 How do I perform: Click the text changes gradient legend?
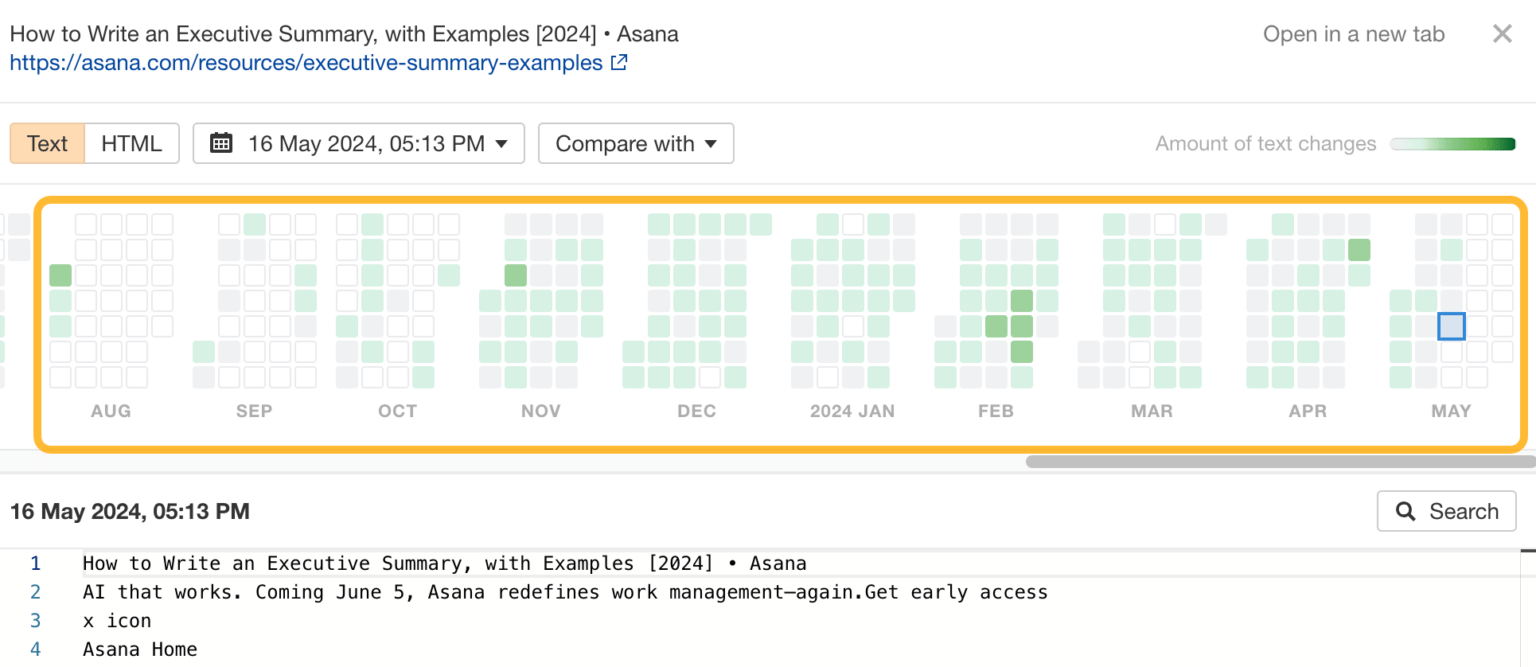pyautogui.click(x=1452, y=144)
